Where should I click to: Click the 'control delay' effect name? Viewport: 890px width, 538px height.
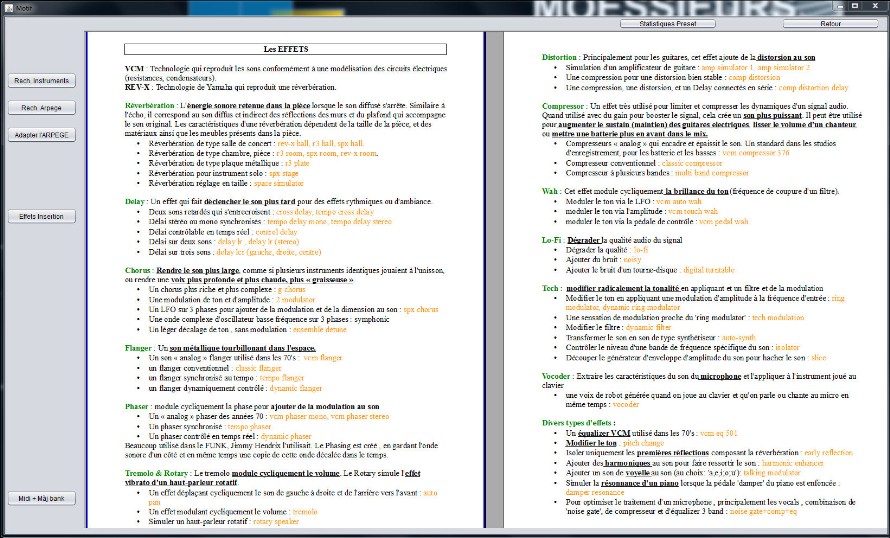(x=276, y=232)
